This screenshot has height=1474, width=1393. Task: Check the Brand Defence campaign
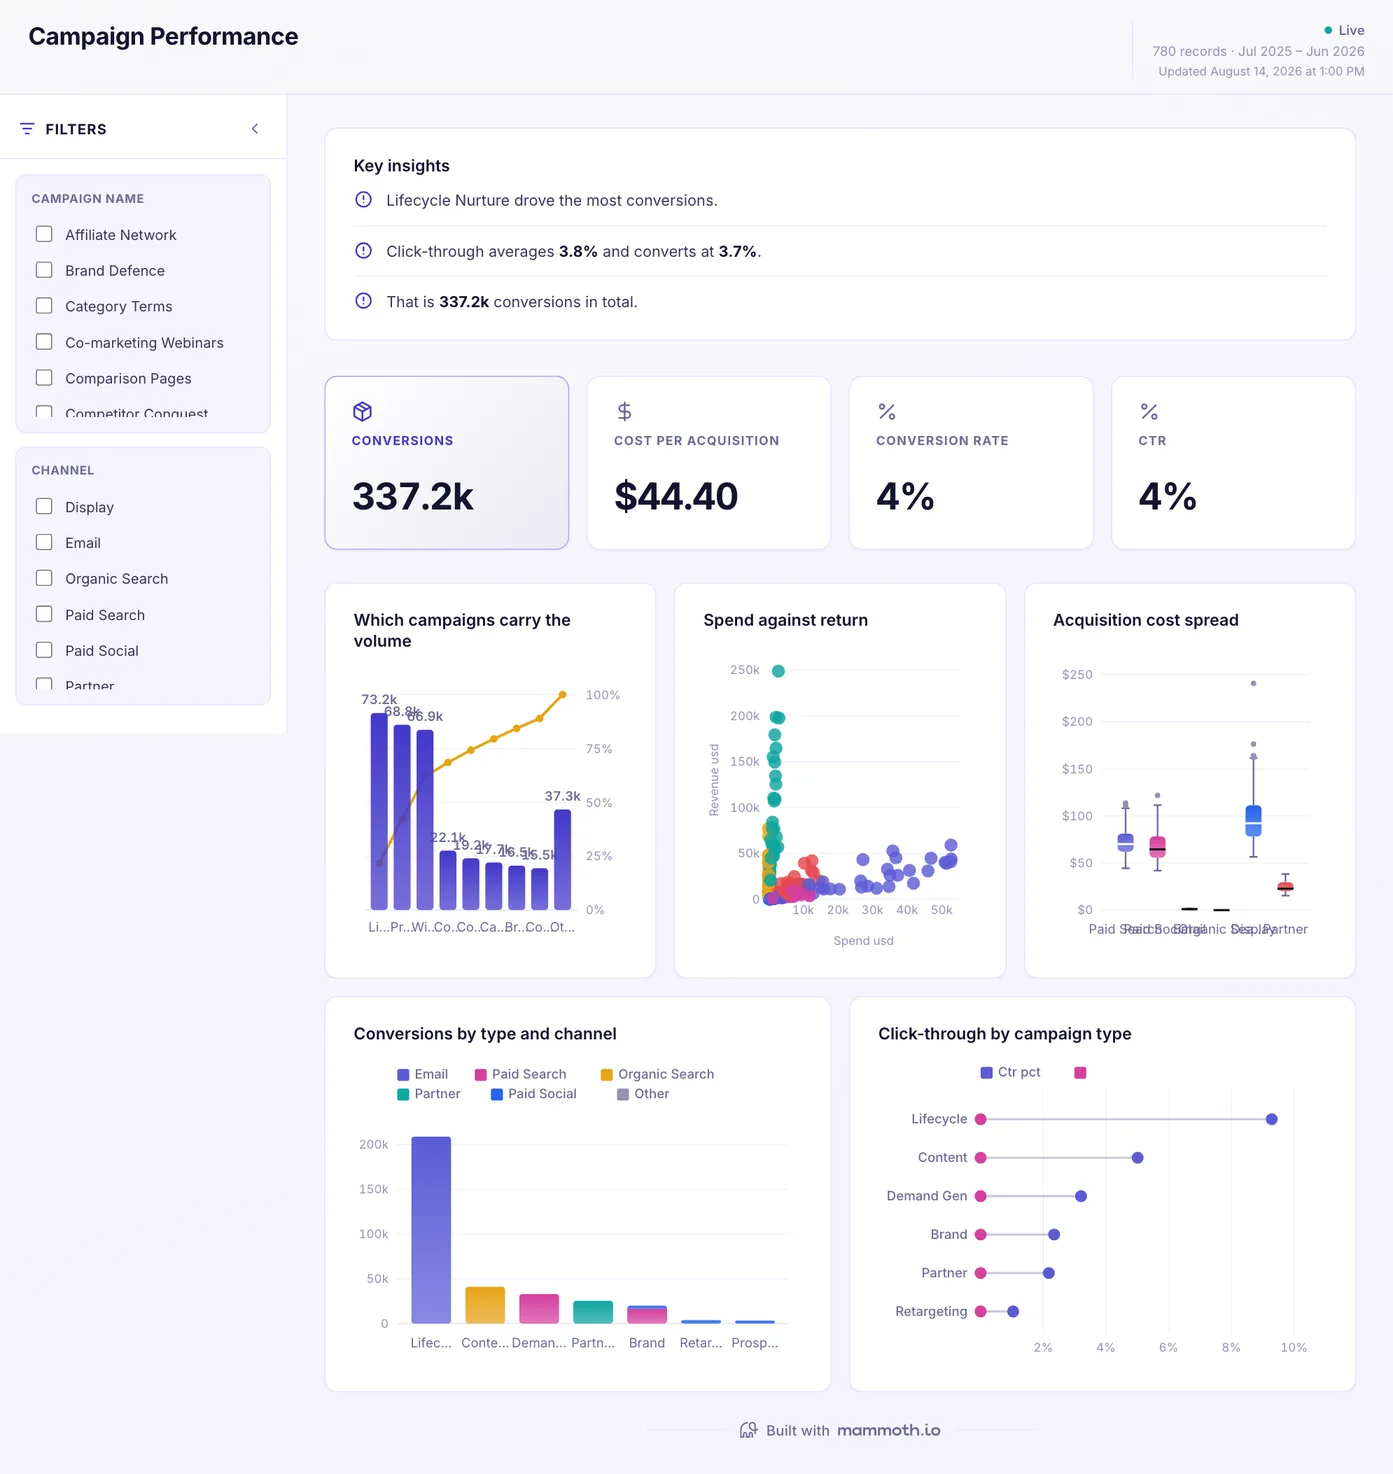pos(44,270)
